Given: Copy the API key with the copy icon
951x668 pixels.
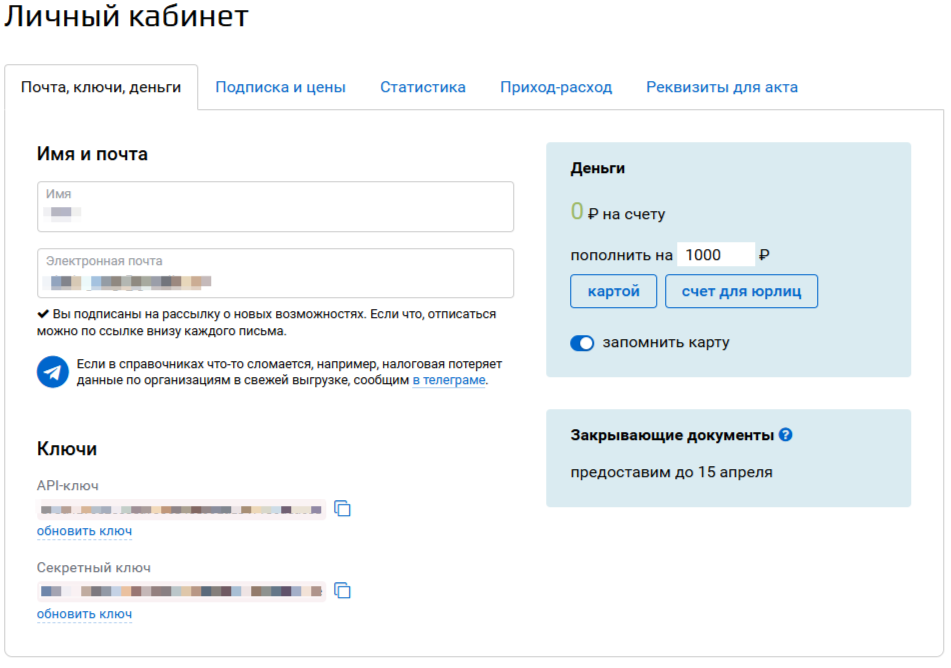Looking at the screenshot, I should [342, 509].
